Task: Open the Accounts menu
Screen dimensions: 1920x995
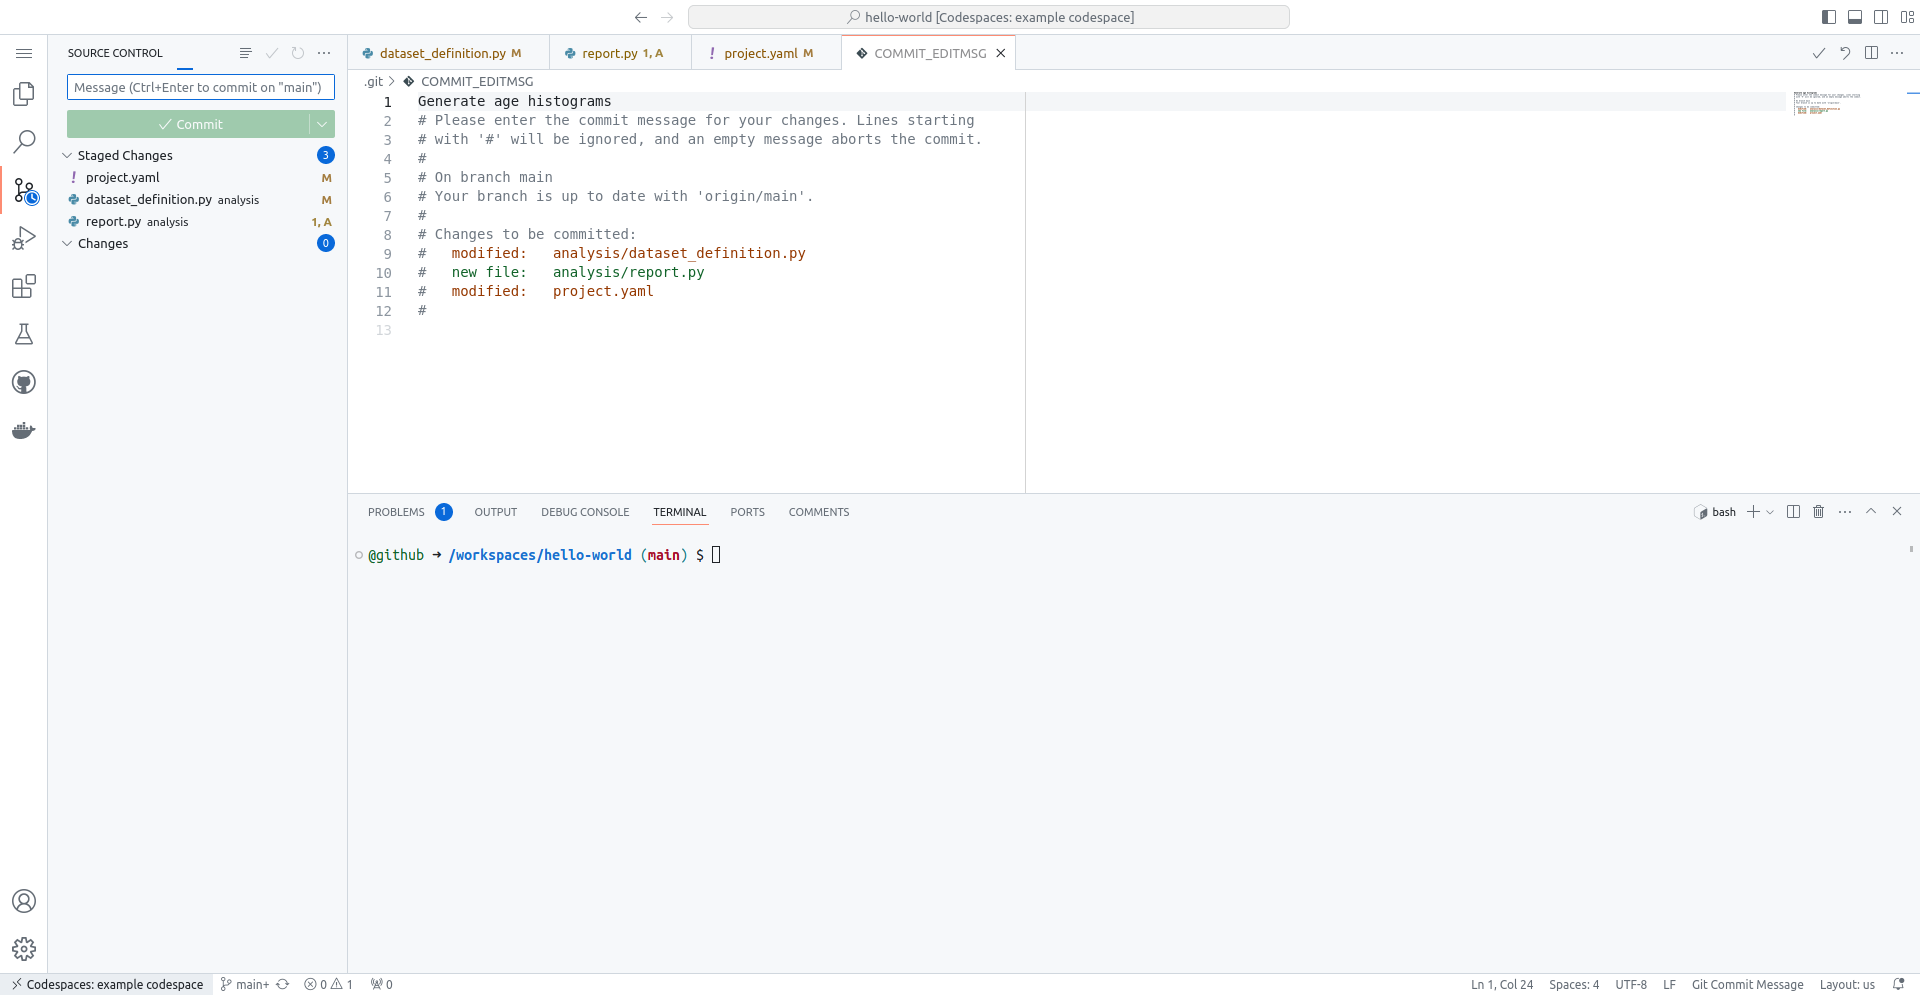Action: (x=24, y=901)
